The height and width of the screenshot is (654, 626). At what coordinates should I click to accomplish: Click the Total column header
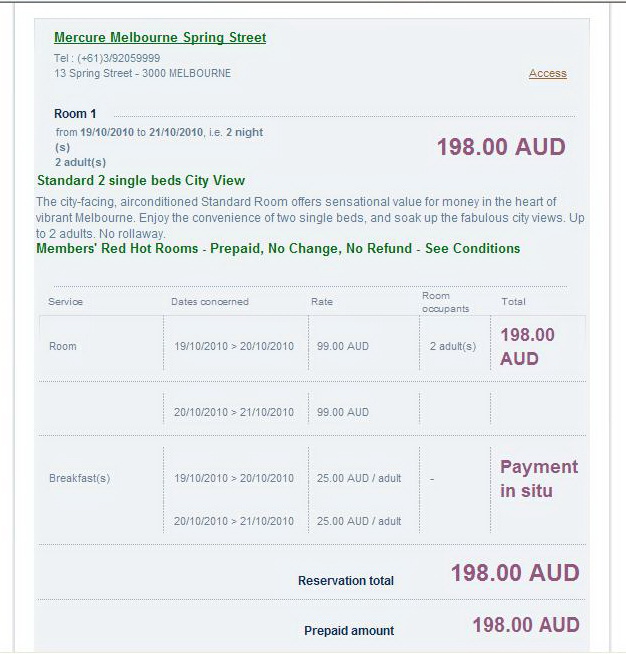(x=513, y=301)
